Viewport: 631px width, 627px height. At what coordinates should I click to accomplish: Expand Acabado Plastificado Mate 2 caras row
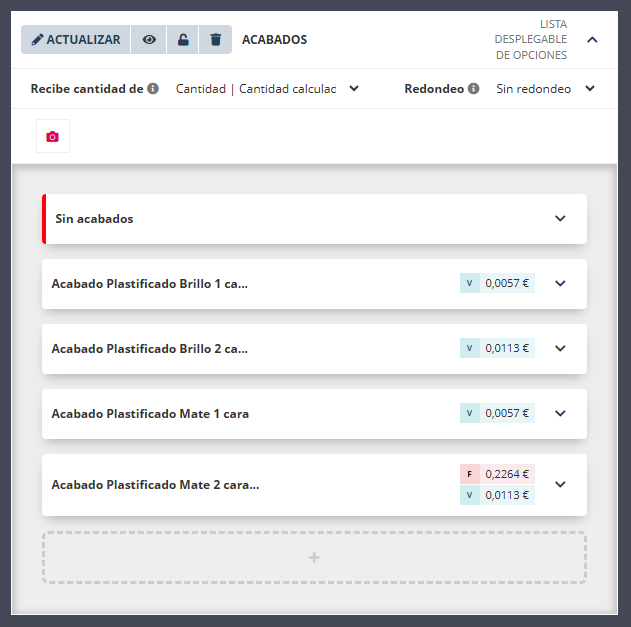[x=560, y=484]
